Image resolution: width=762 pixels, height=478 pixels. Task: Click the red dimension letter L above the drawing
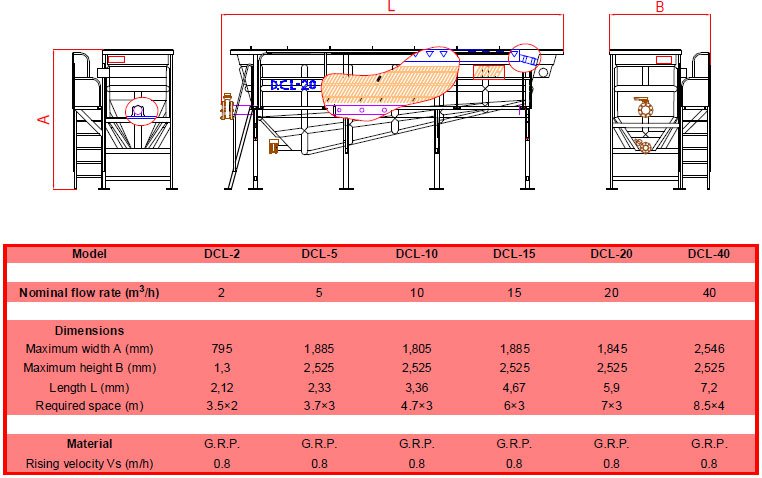coord(391,7)
